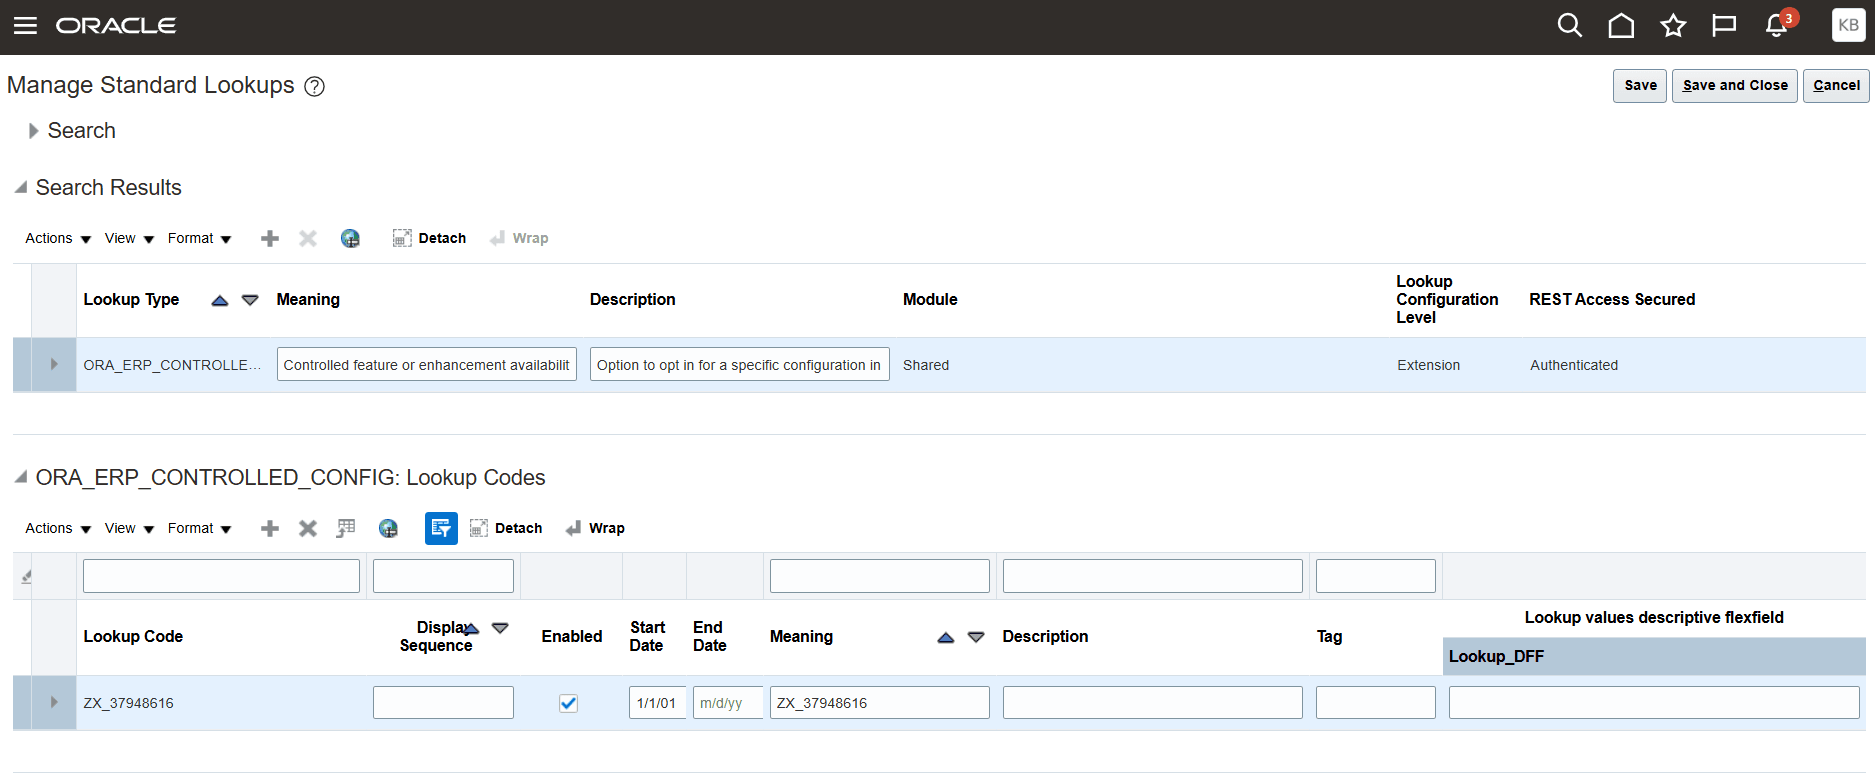The width and height of the screenshot is (1875, 778).
Task: Open translation editor for Lookup Codes
Action: [388, 528]
